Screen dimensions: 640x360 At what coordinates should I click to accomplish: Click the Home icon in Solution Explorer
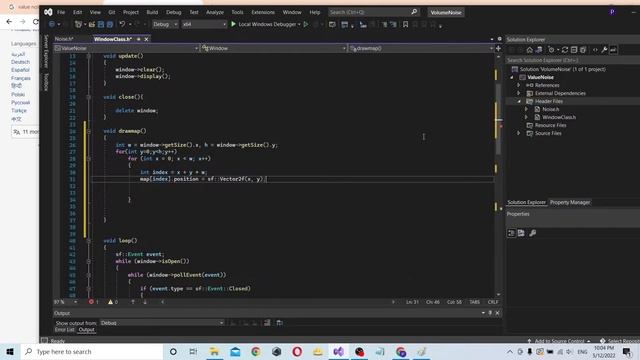click(x=529, y=50)
